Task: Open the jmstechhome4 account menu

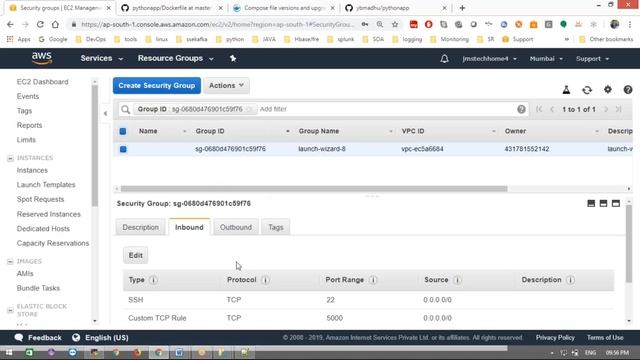Action: tap(489, 59)
